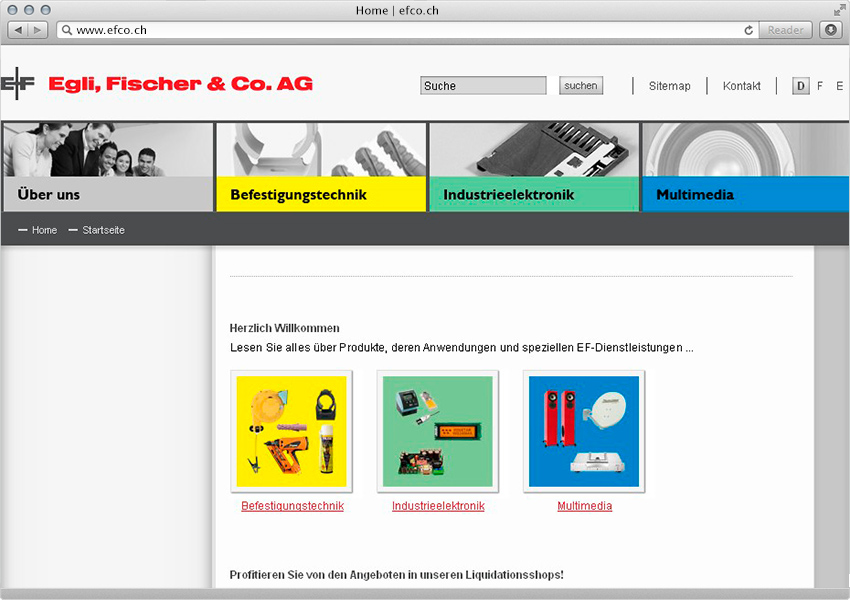Click the Suche search input field
The height and width of the screenshot is (600, 850).
483,86
